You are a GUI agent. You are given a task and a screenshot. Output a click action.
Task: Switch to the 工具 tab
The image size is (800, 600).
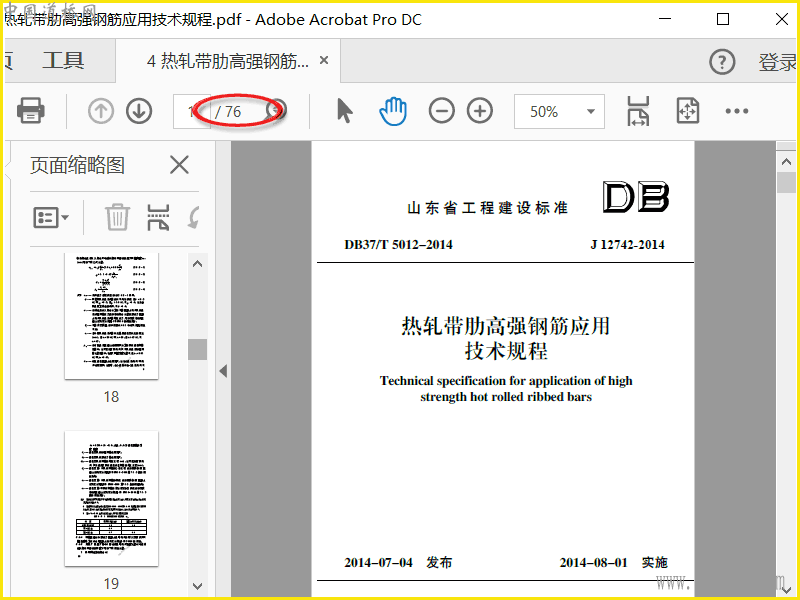coord(63,60)
